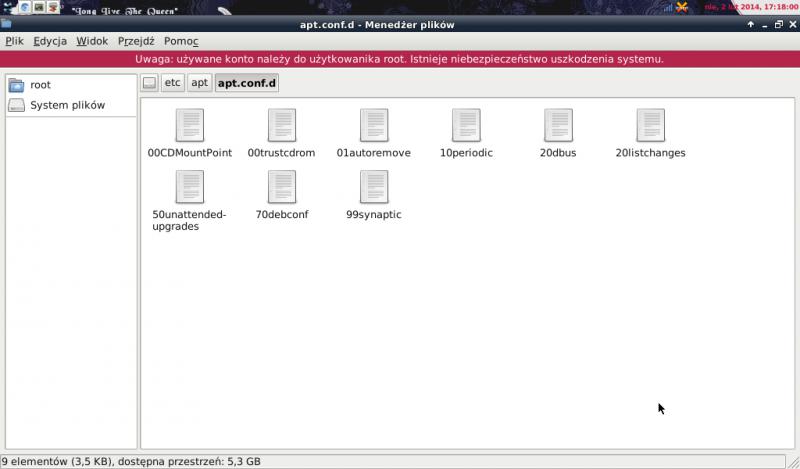Open the Edycja menu
800x469 pixels.
point(49,41)
